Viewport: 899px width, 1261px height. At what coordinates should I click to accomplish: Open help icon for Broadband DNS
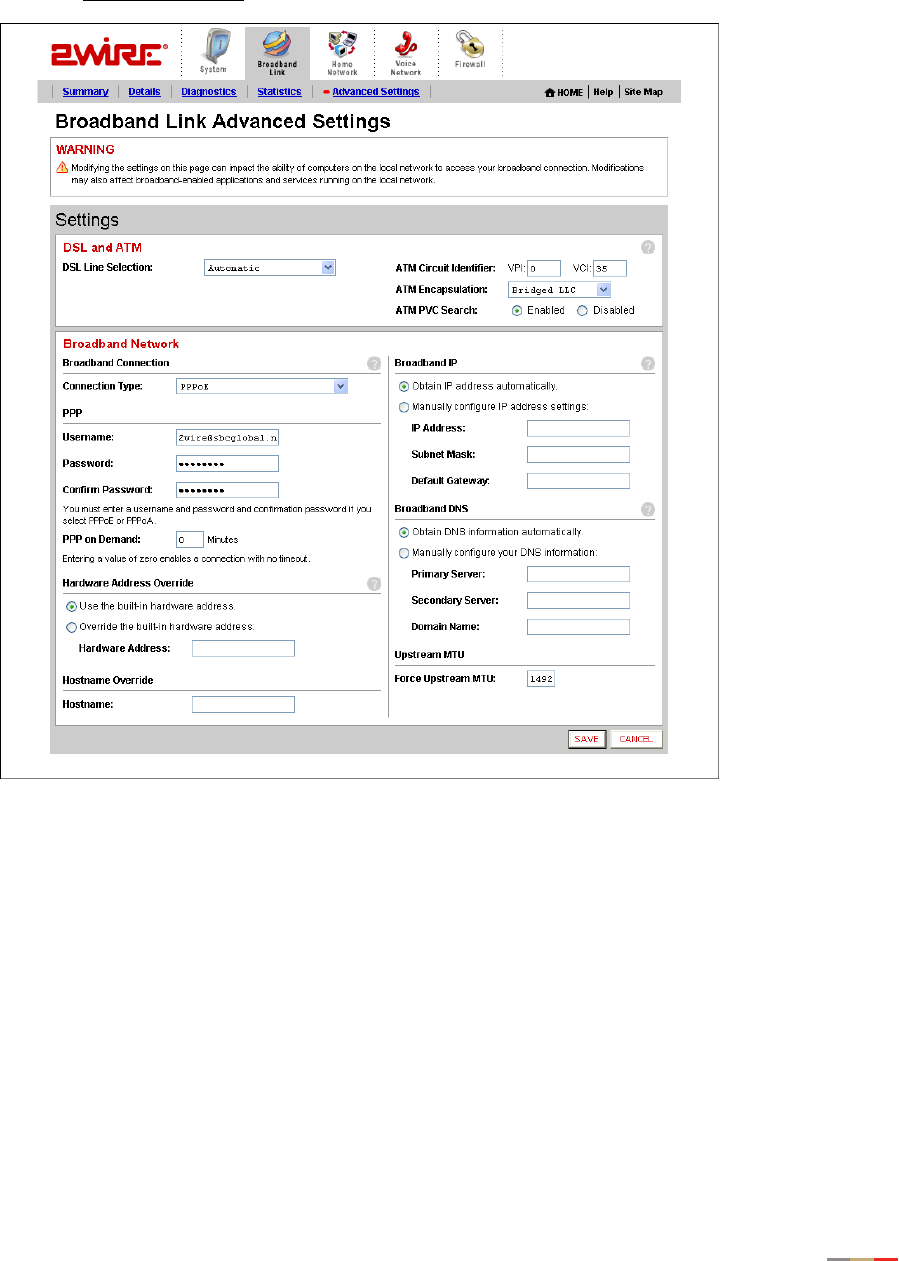(647, 509)
